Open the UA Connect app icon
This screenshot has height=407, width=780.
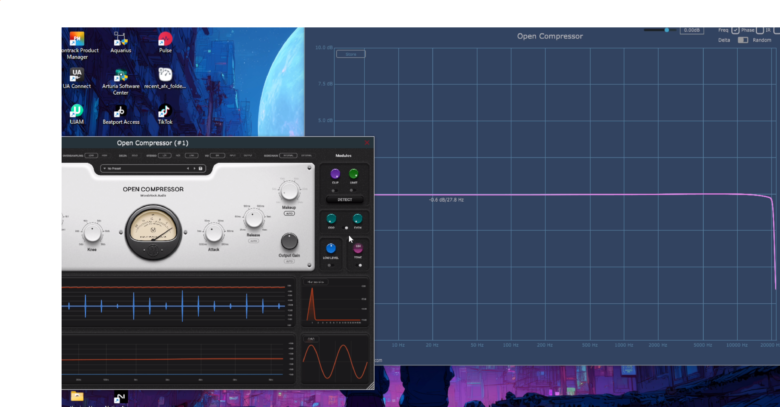77,76
